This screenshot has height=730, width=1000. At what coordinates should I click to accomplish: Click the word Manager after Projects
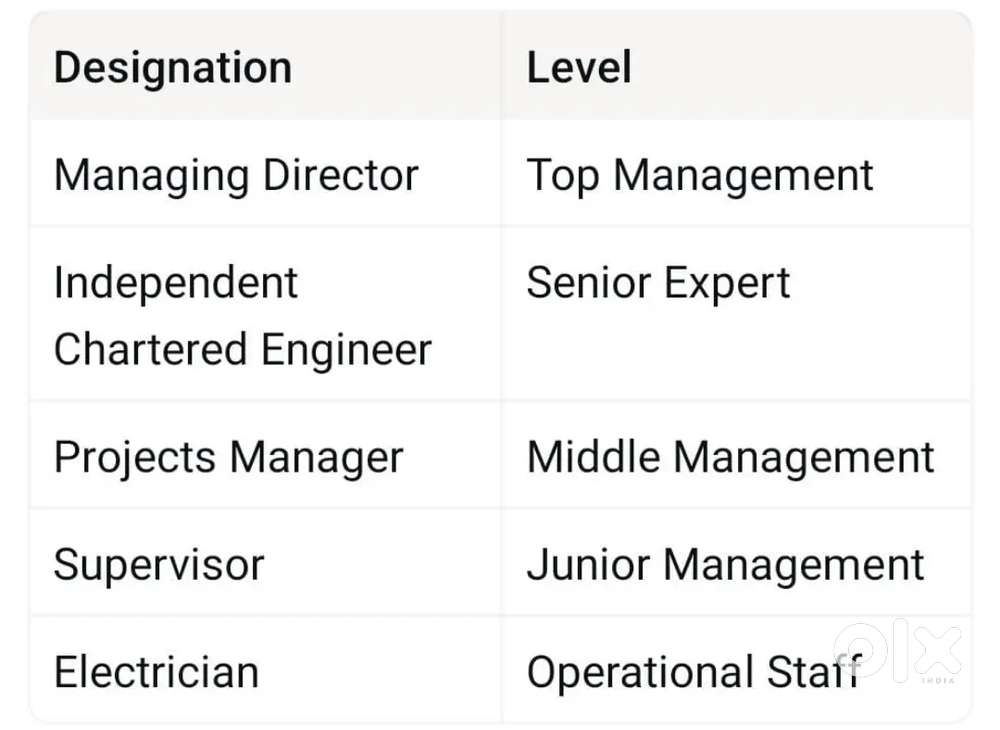316,458
